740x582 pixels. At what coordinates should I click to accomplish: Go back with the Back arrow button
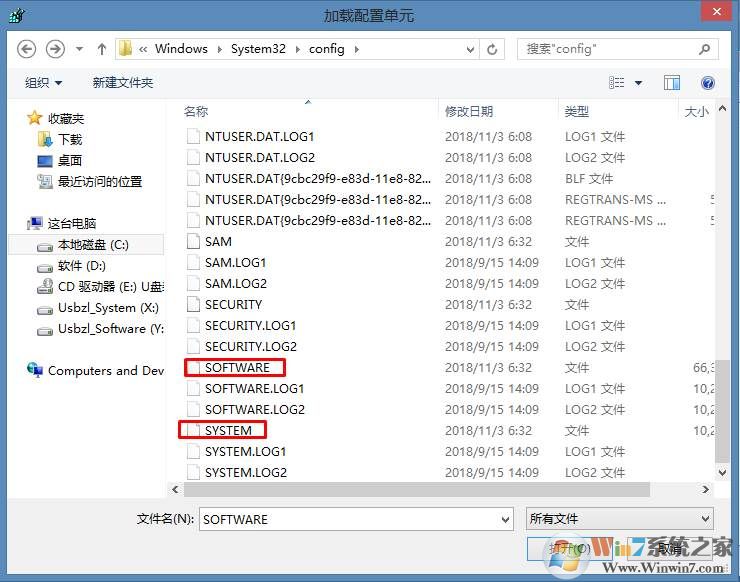point(26,49)
